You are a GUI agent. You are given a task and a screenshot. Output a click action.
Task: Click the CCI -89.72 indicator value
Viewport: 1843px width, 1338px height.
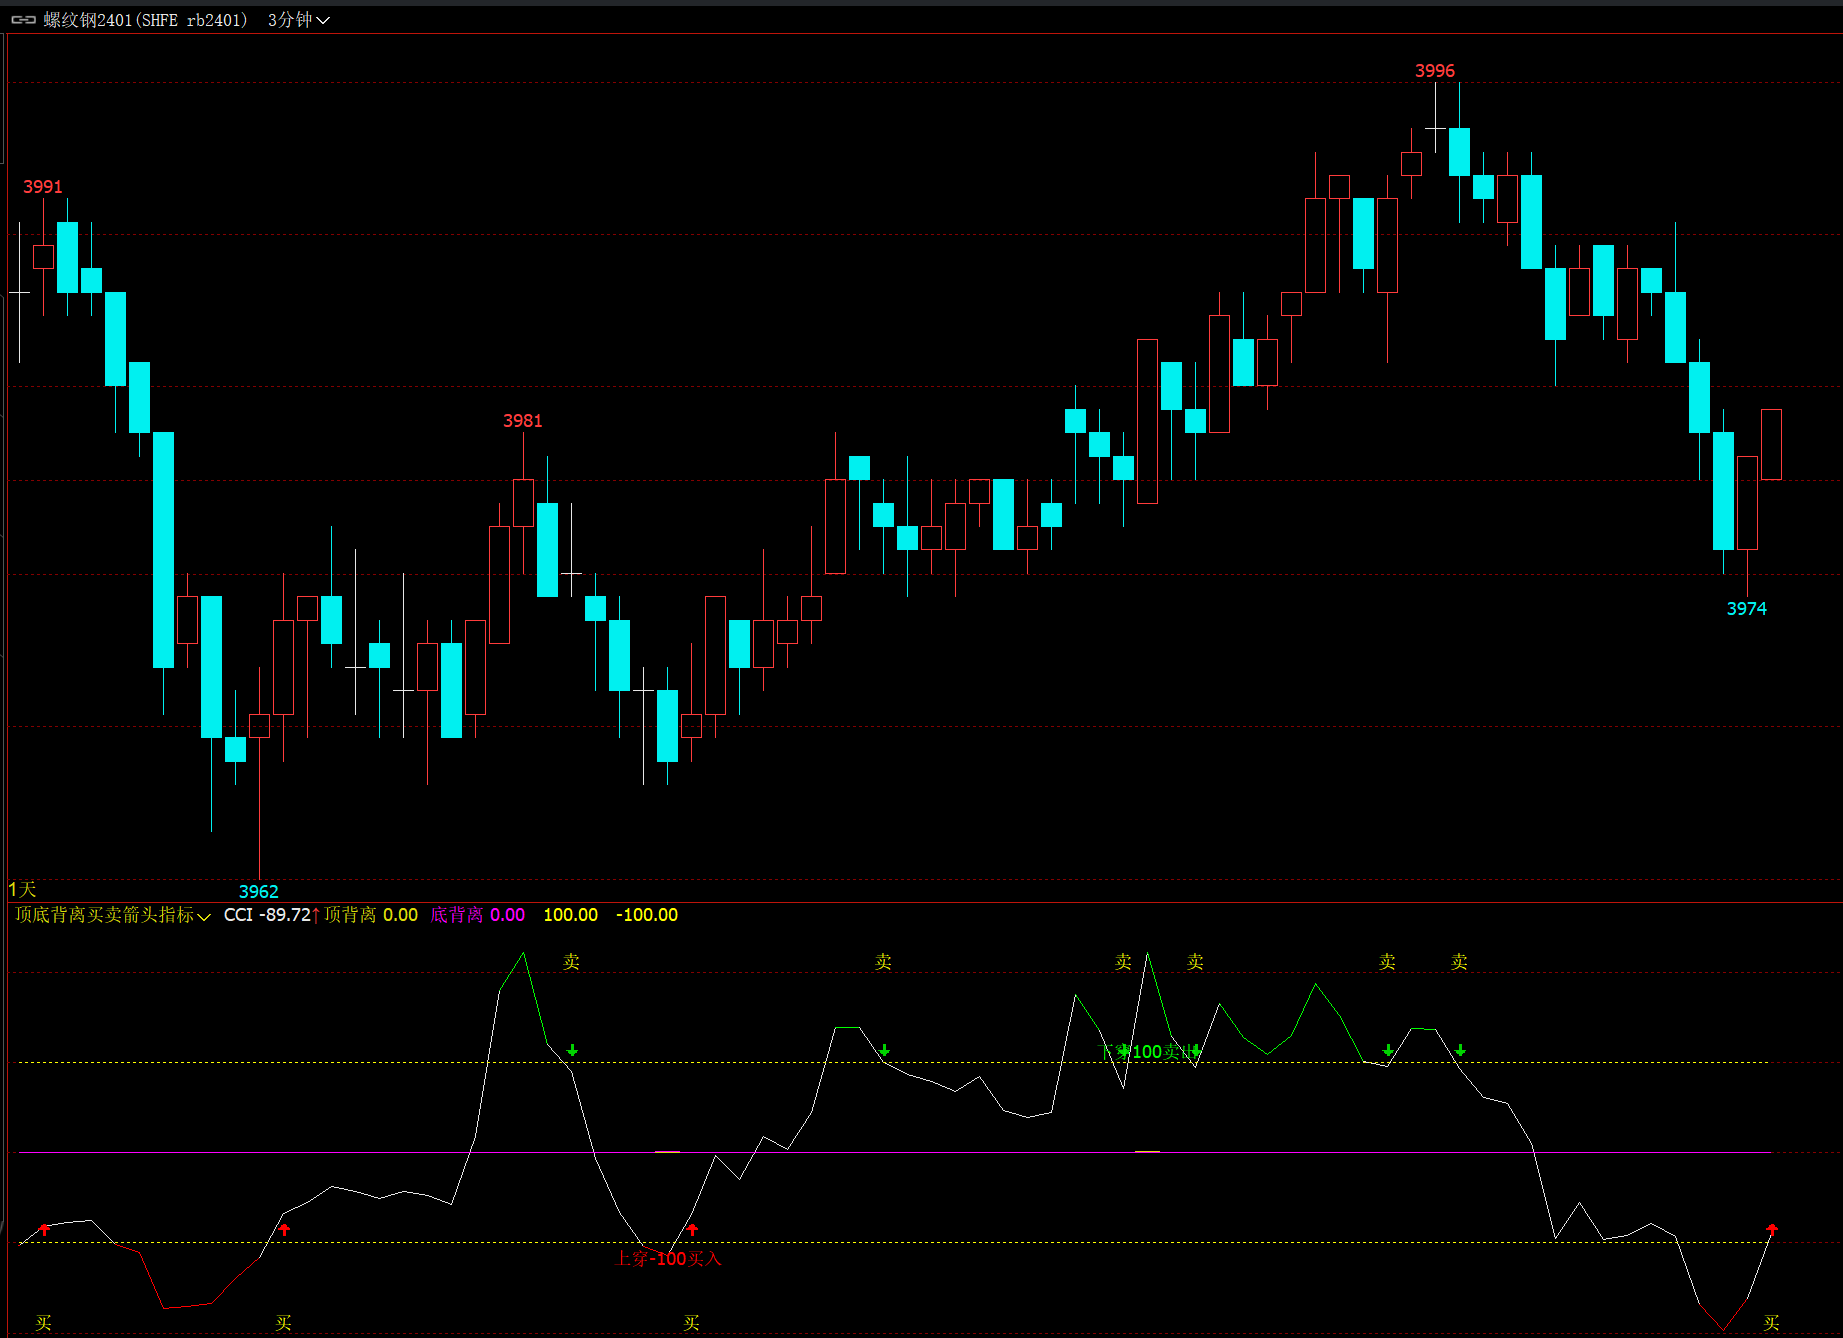point(267,915)
